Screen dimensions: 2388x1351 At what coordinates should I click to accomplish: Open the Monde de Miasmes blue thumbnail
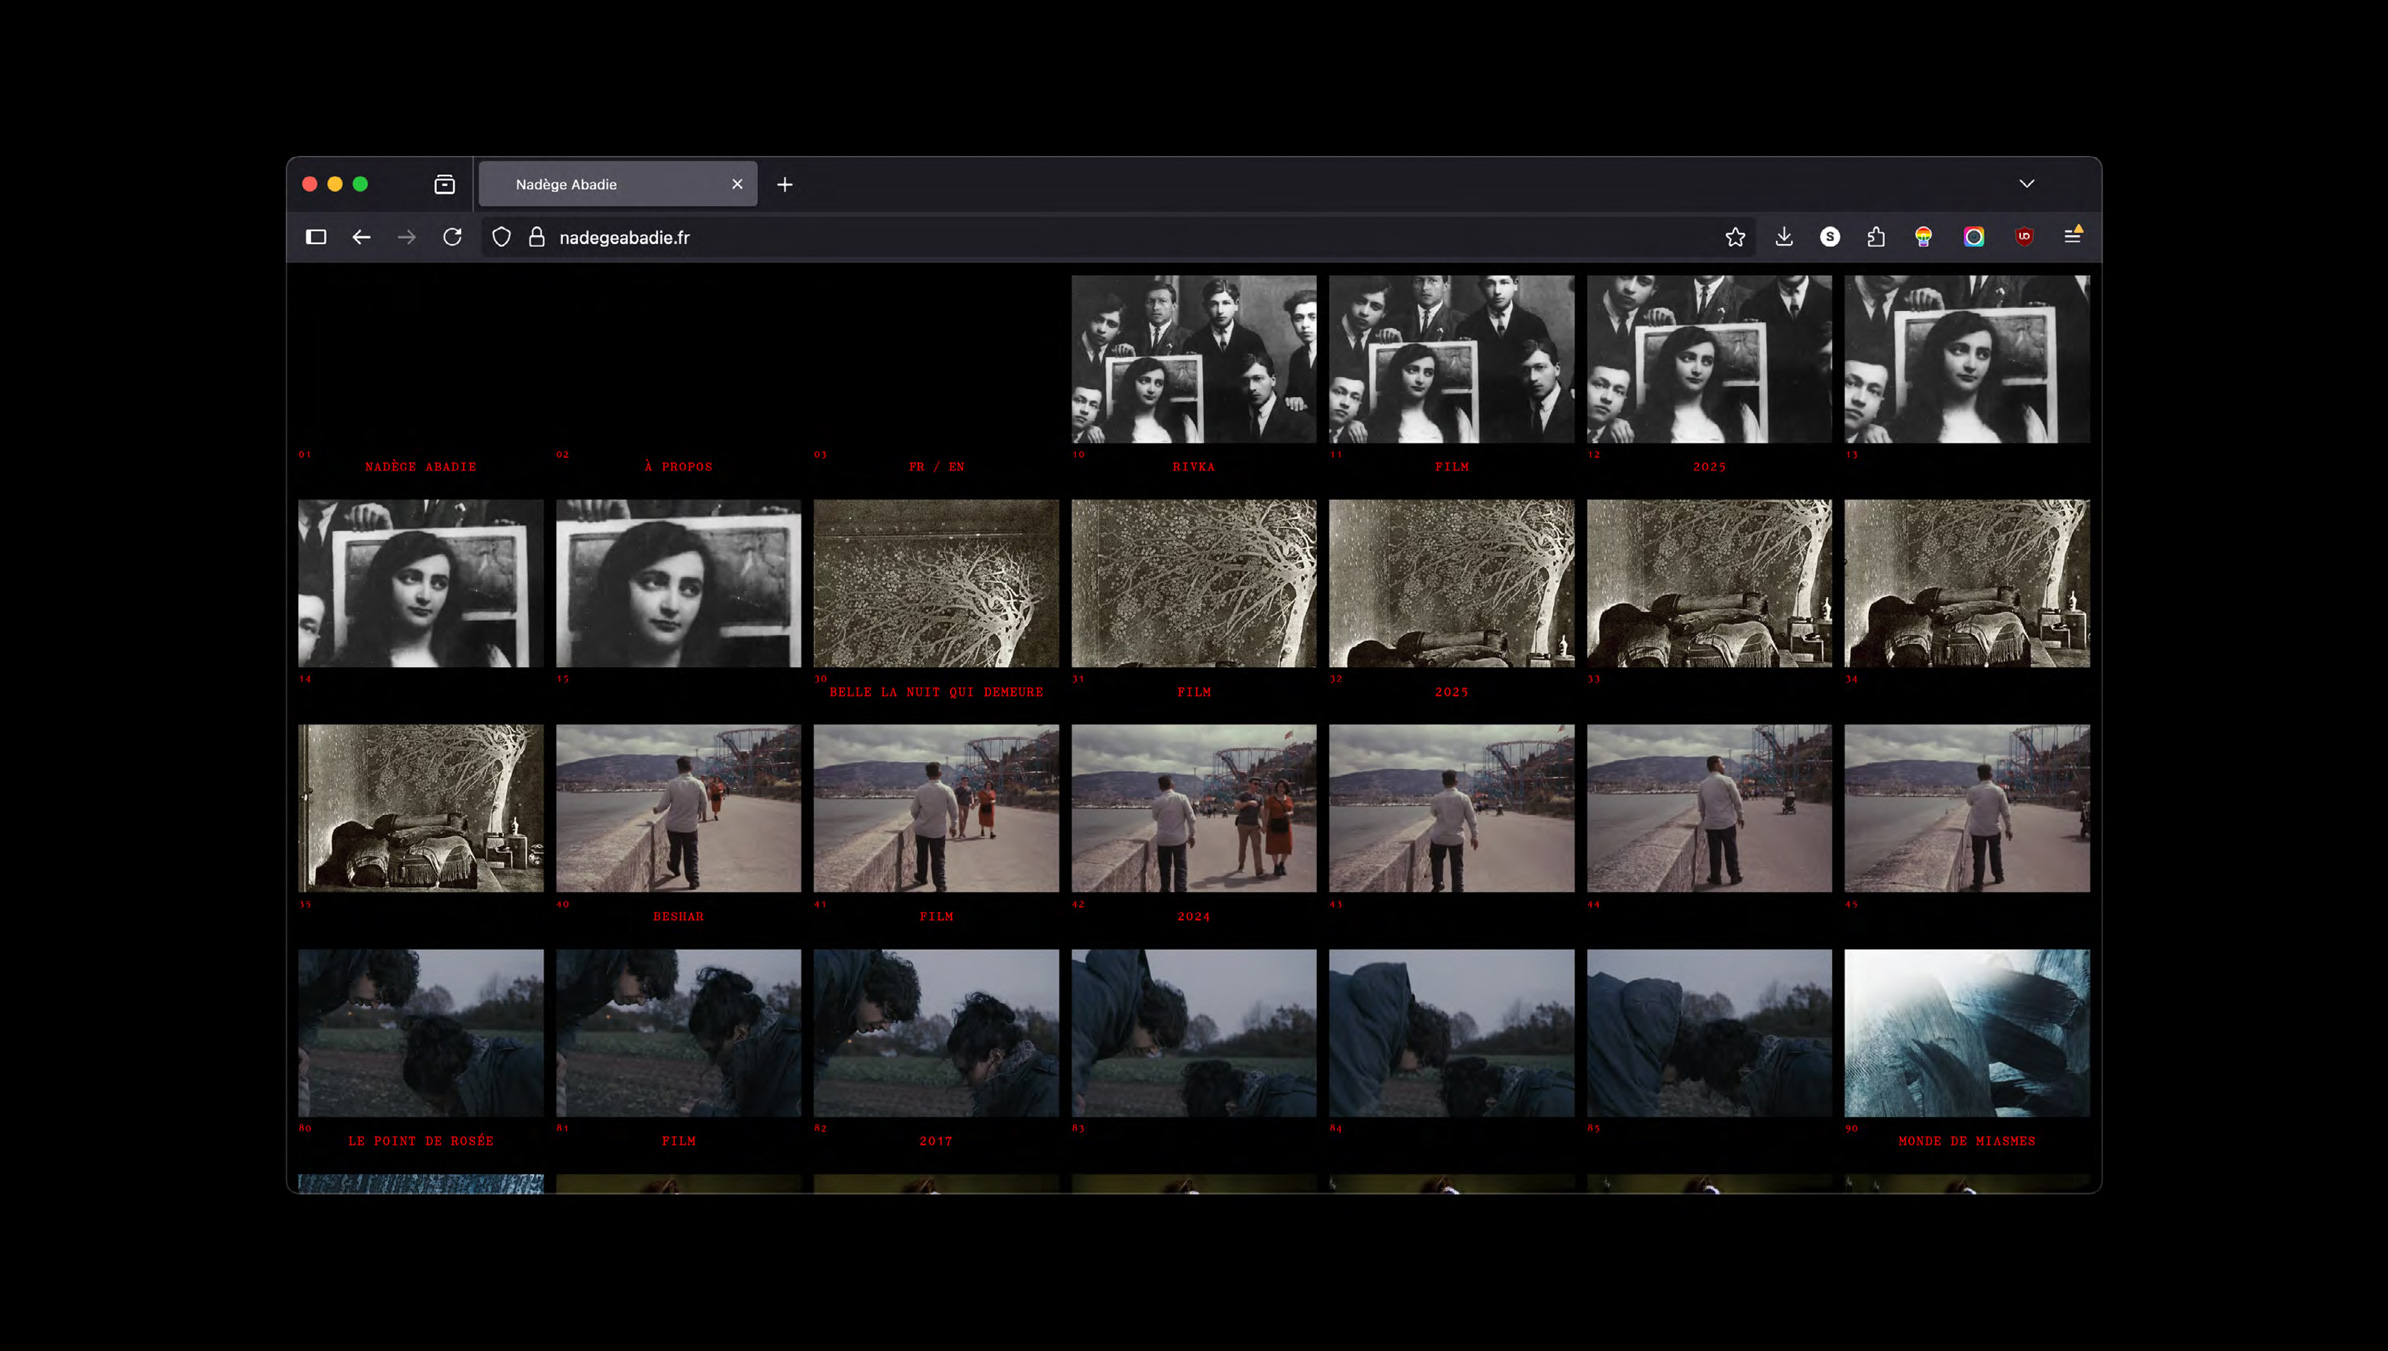[1966, 1033]
